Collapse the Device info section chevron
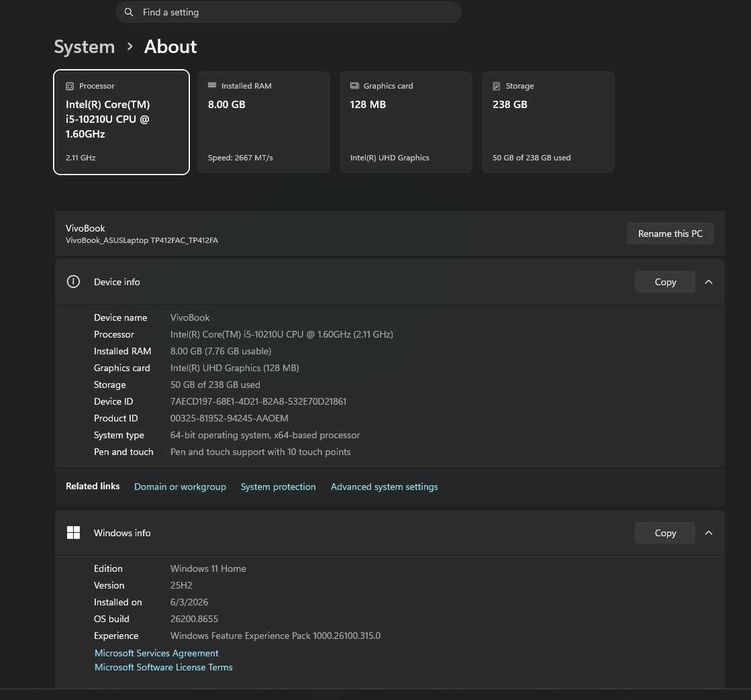751x700 pixels. tap(708, 282)
